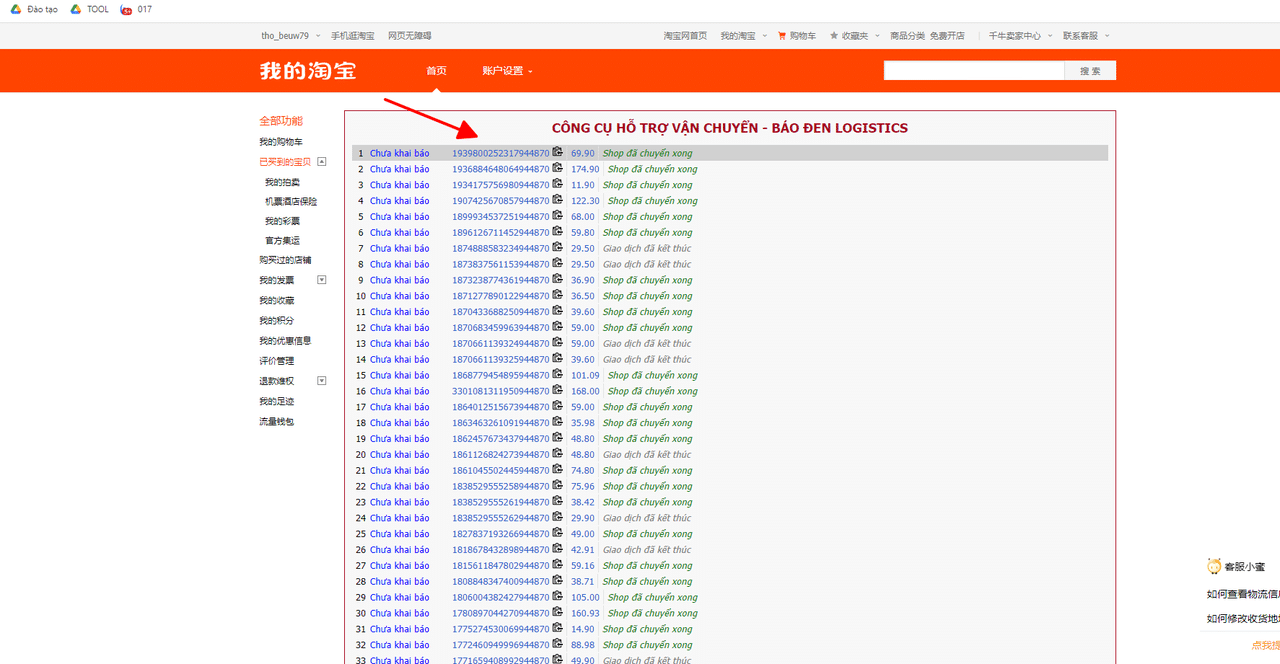Copy order ID in row 16
The height and width of the screenshot is (664, 1280).
[x=557, y=391]
